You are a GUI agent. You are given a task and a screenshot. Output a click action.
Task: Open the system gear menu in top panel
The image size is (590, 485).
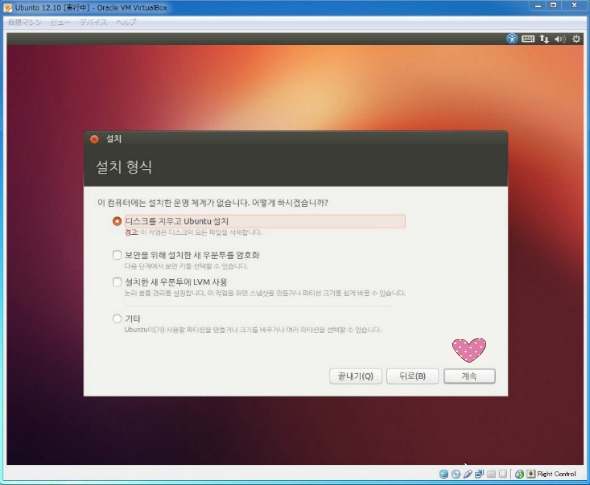576,39
